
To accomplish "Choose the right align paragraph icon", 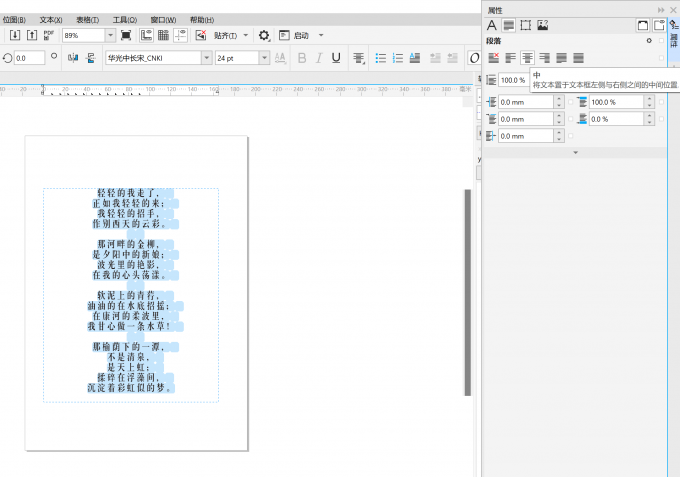I will point(544,58).
